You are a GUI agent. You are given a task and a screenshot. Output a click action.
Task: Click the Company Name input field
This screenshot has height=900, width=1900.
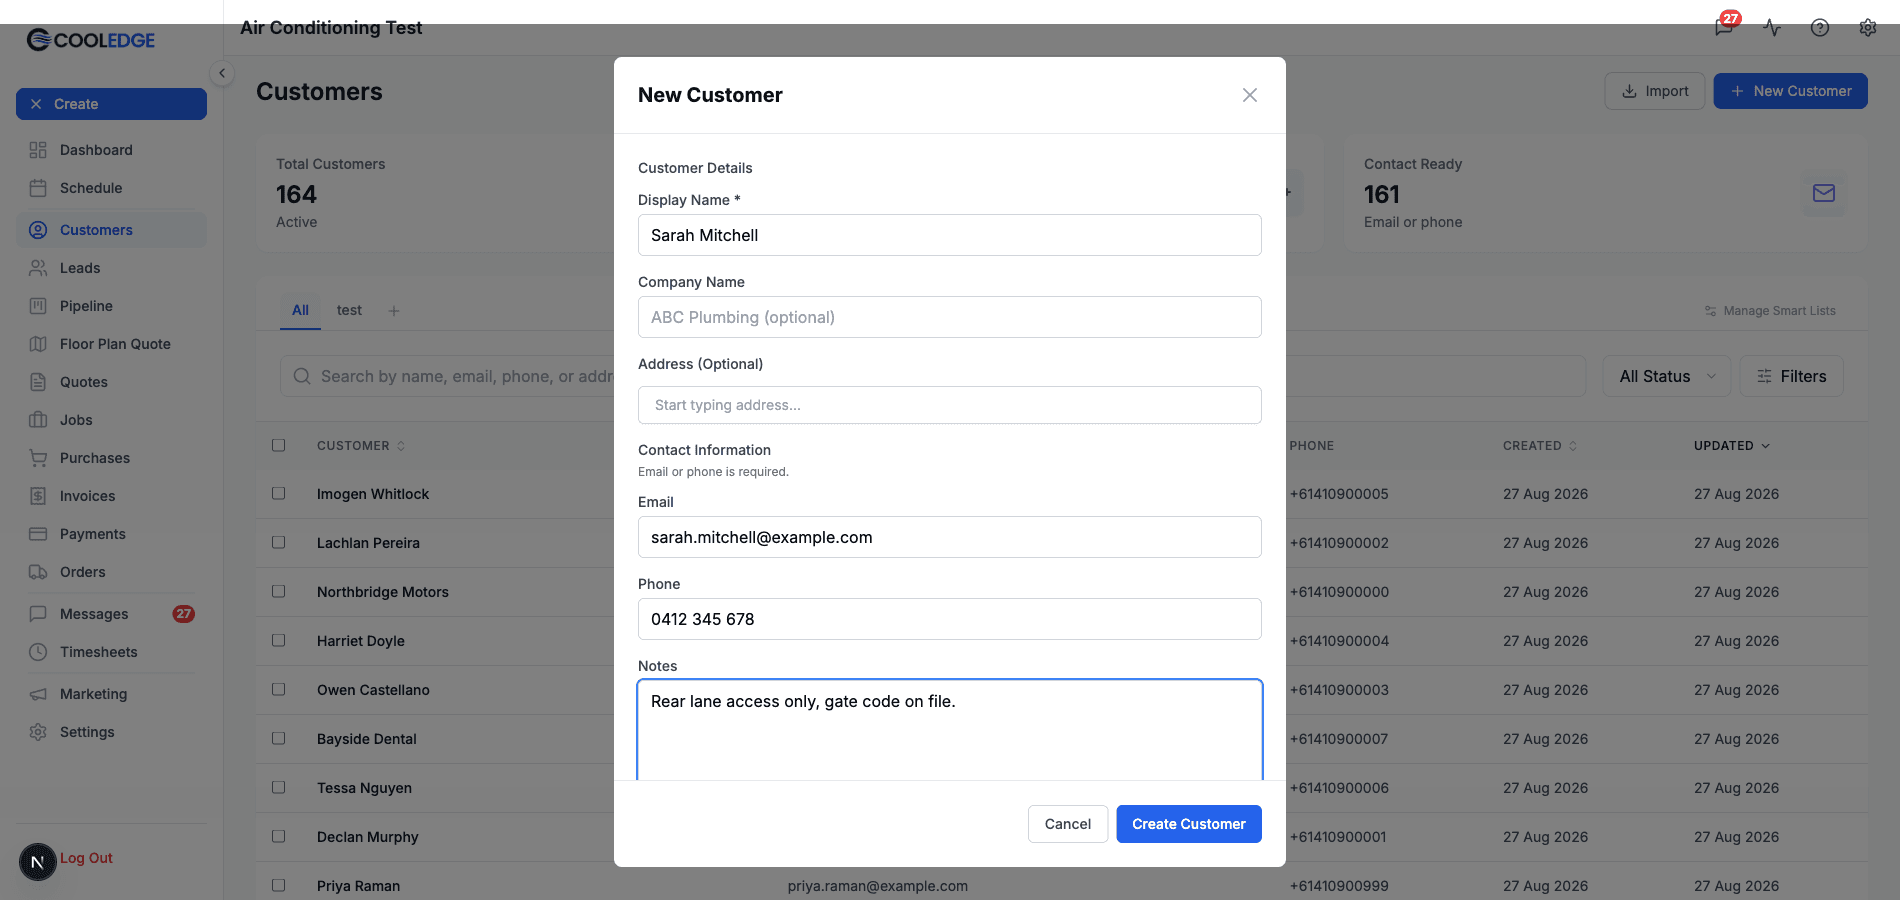click(x=950, y=317)
